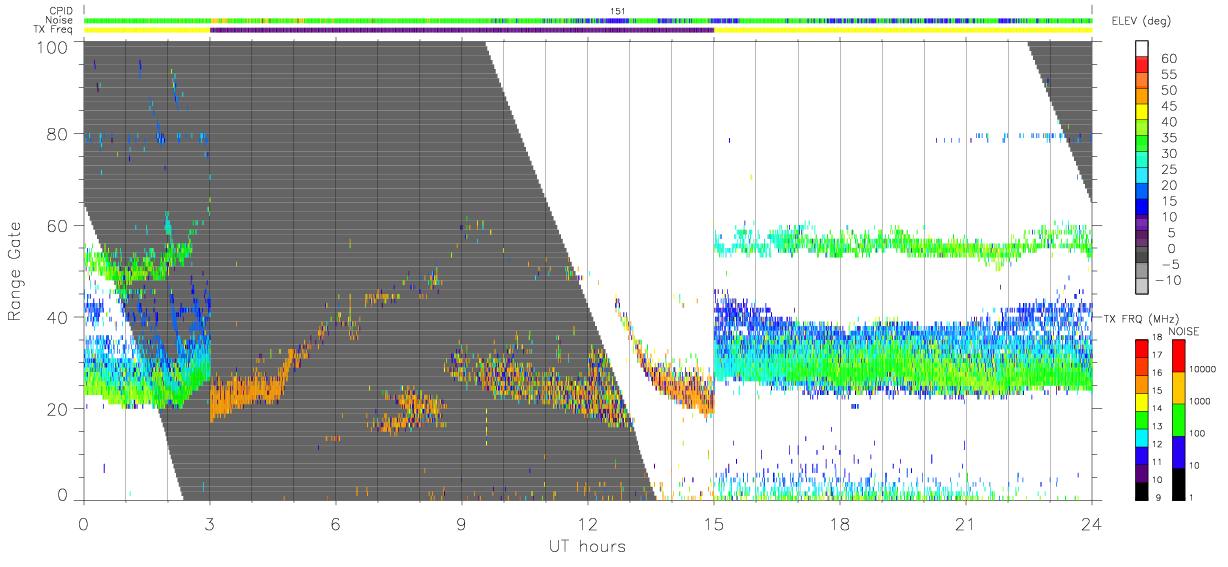Click x-axis tick label 6
1228x567 pixels.
pyautogui.click(x=336, y=523)
